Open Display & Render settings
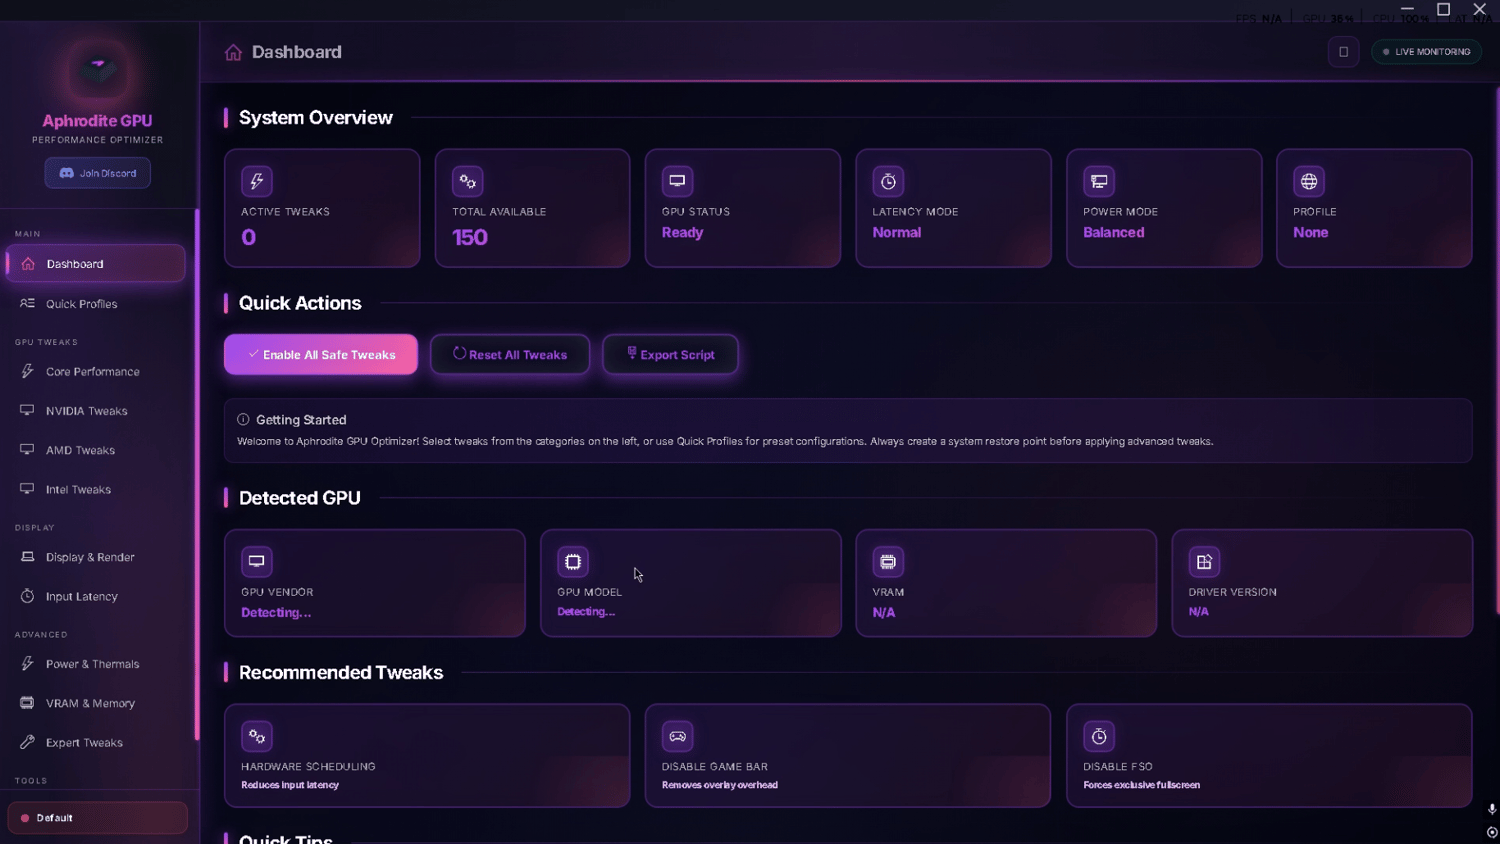 coord(89,557)
